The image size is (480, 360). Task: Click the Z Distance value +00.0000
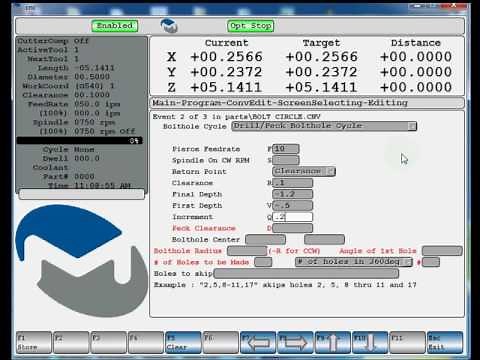[x=416, y=87]
